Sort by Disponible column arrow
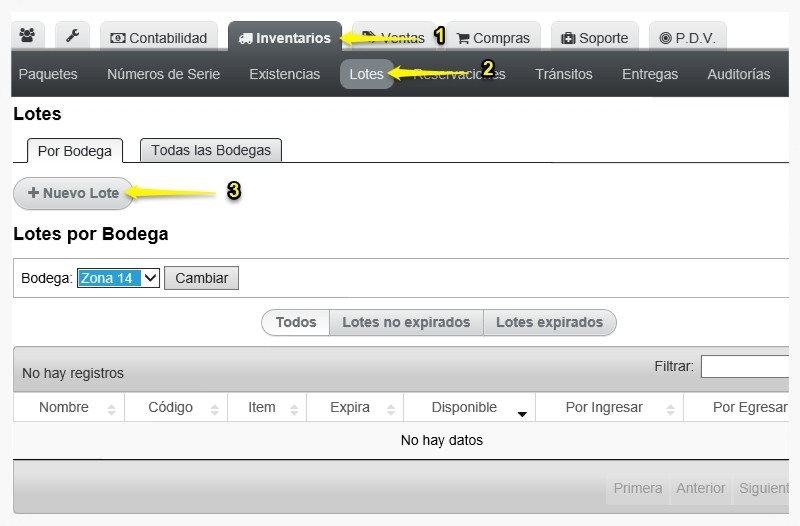Viewport: 800px width, 526px height. [x=522, y=414]
